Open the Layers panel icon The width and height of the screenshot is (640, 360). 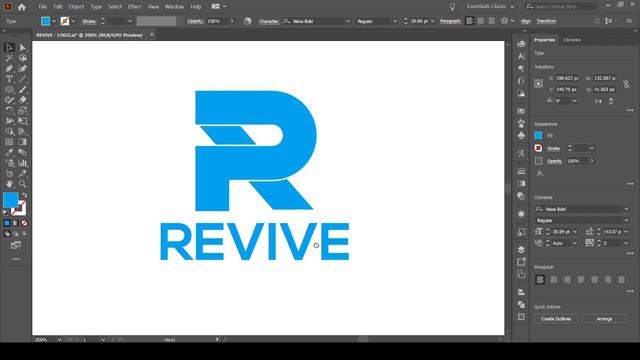click(x=521, y=250)
